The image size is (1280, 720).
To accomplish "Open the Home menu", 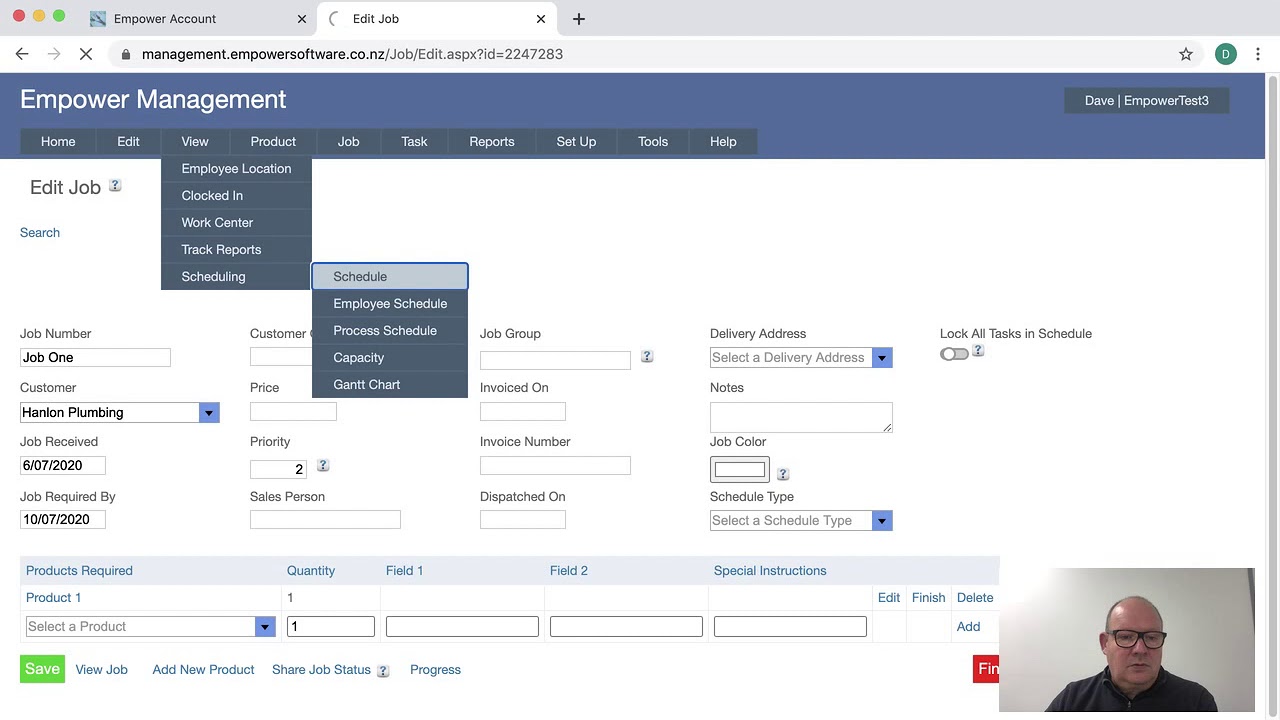I will tap(58, 142).
